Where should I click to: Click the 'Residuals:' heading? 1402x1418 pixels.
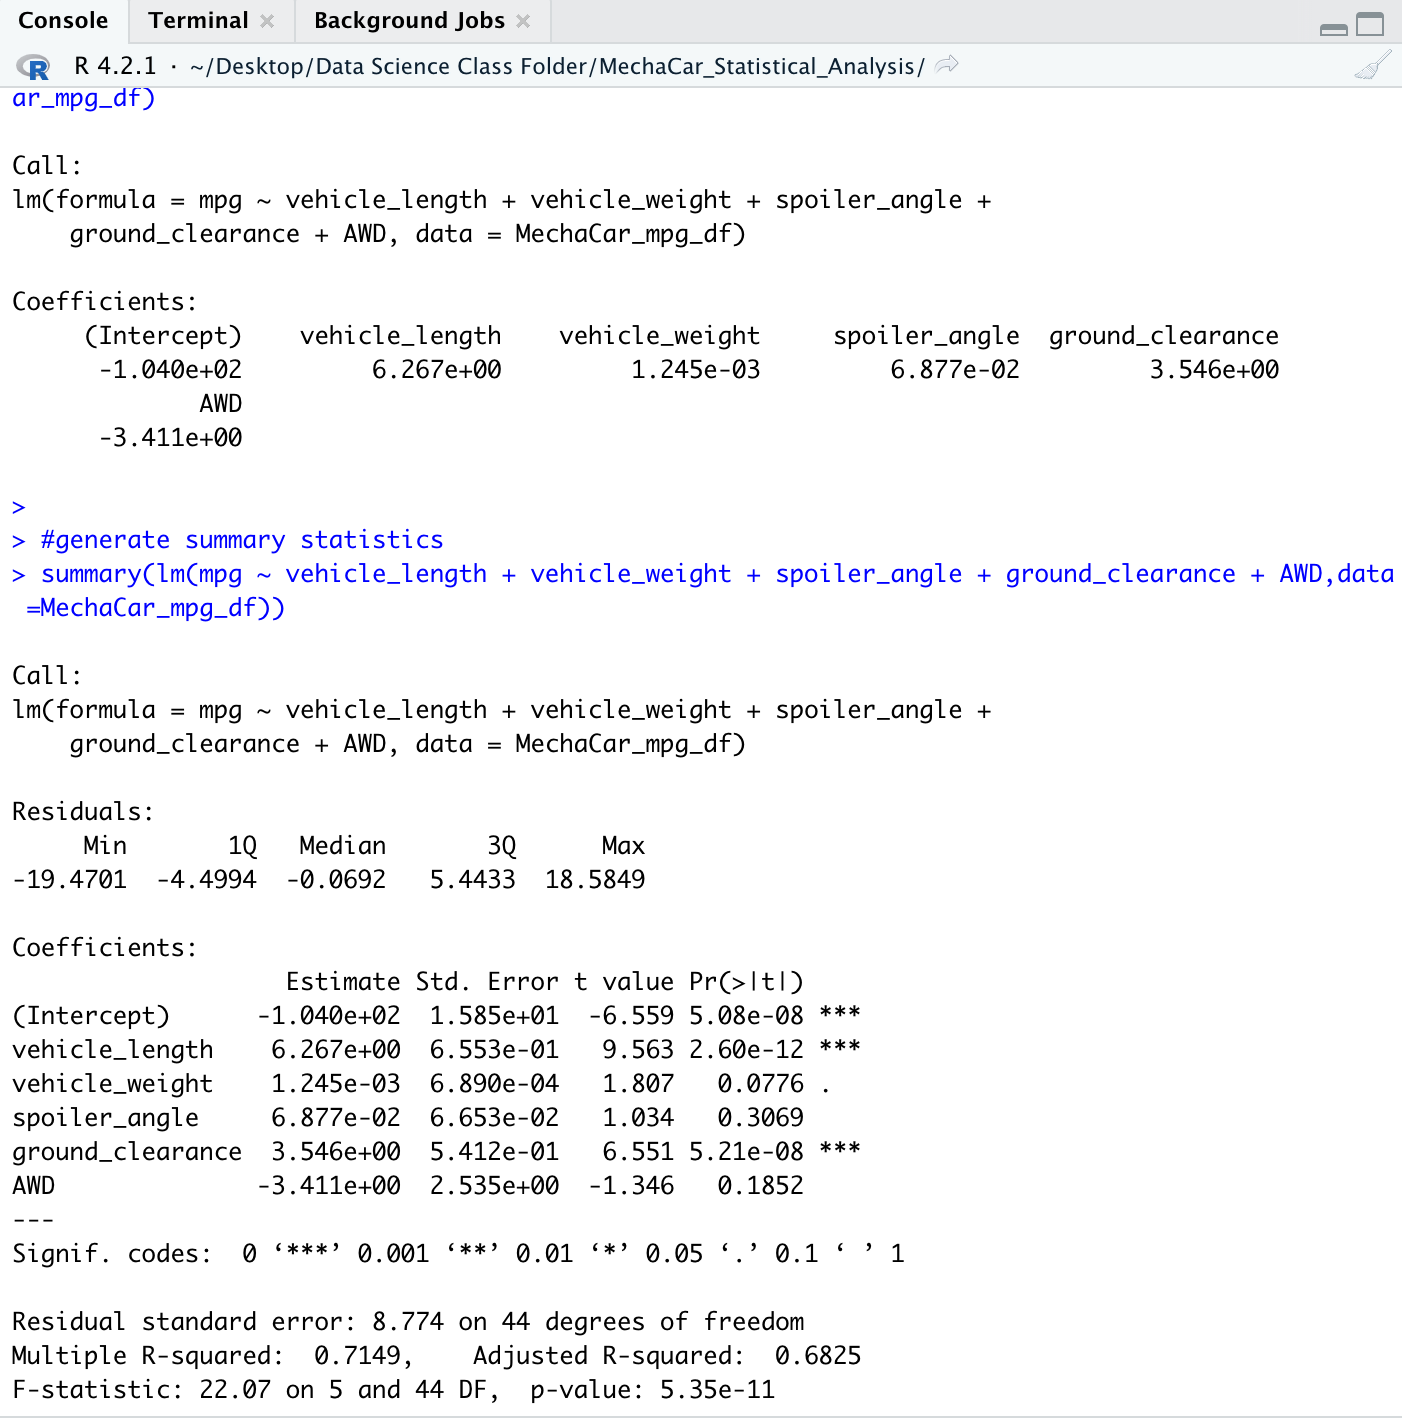coord(83,811)
